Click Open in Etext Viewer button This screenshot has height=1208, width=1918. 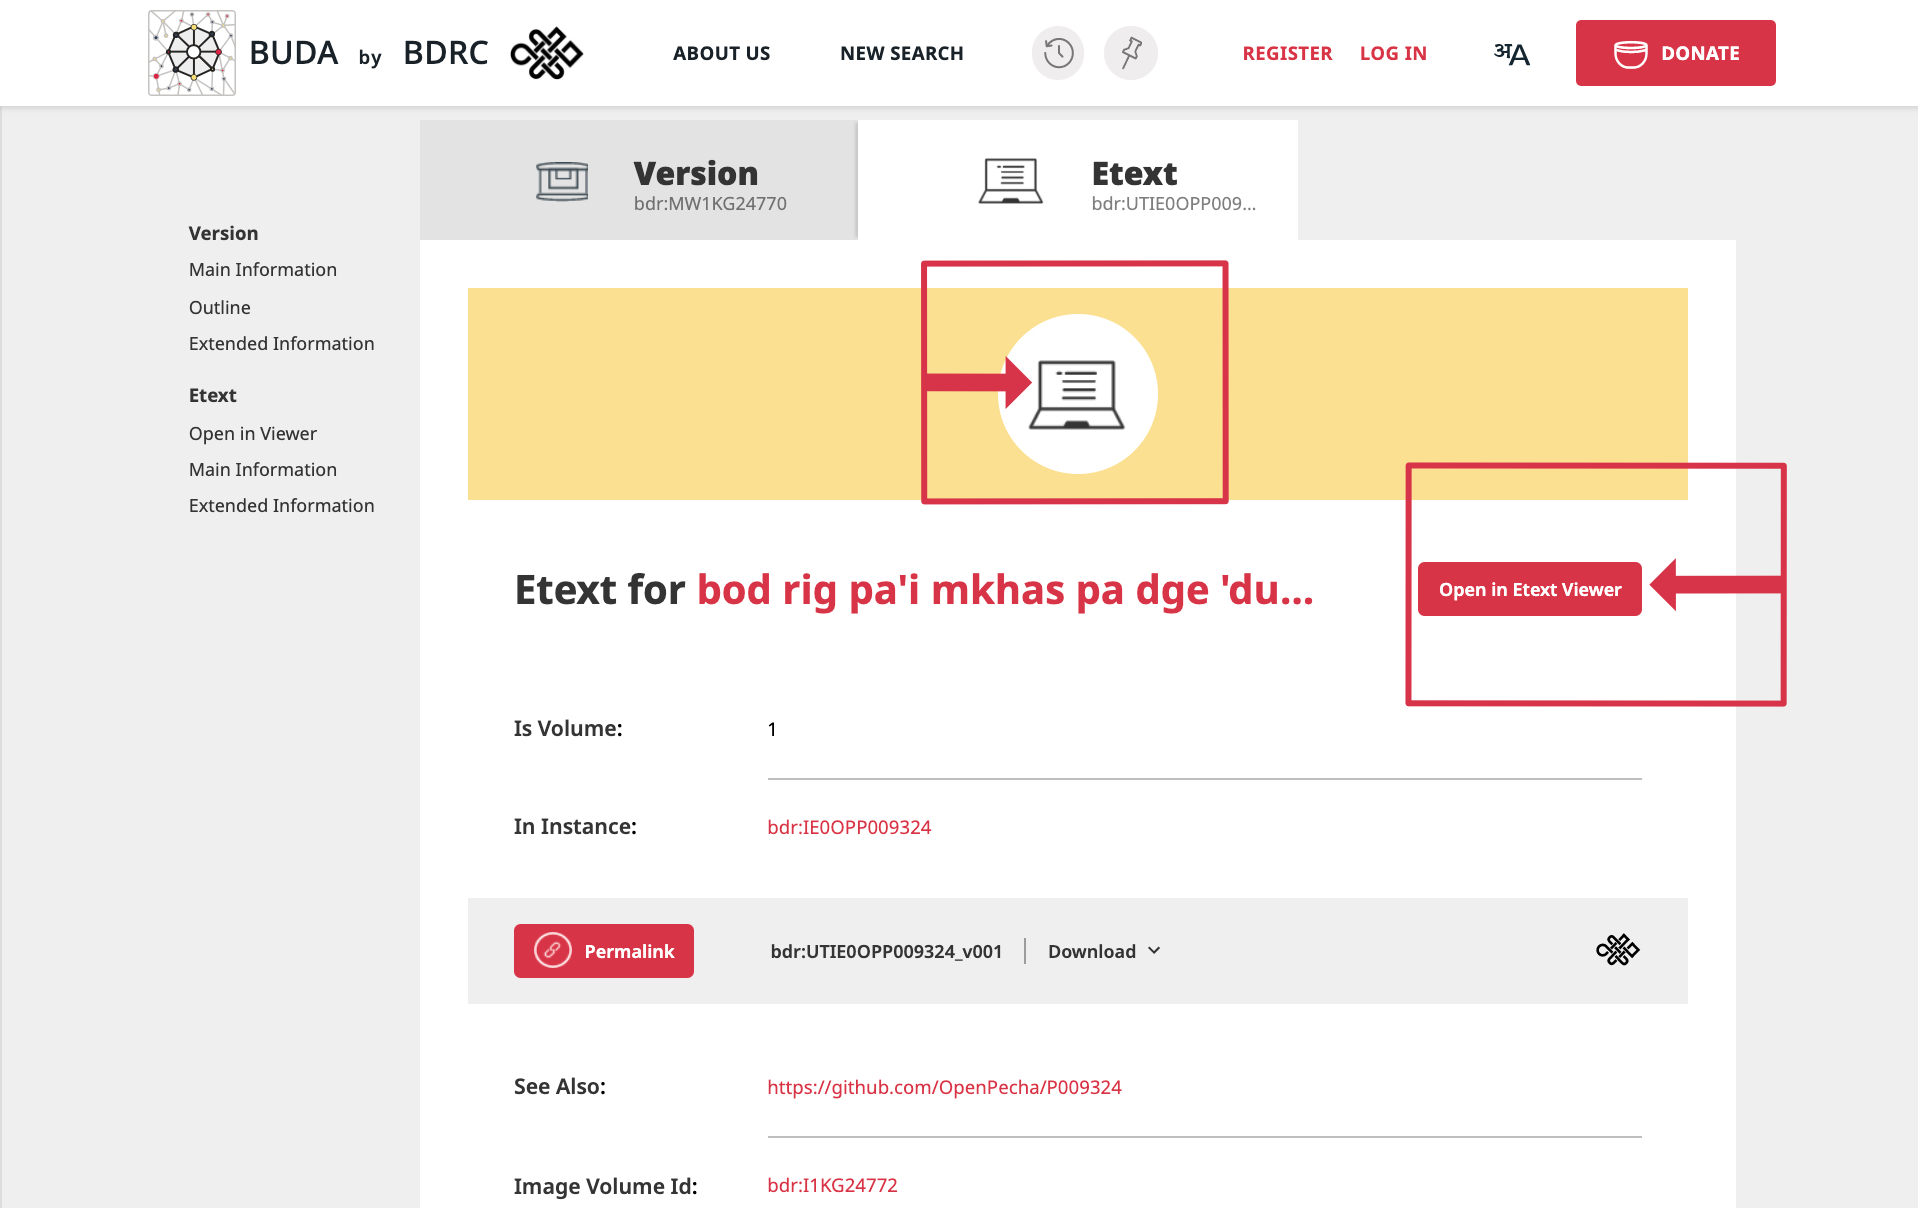(x=1530, y=589)
